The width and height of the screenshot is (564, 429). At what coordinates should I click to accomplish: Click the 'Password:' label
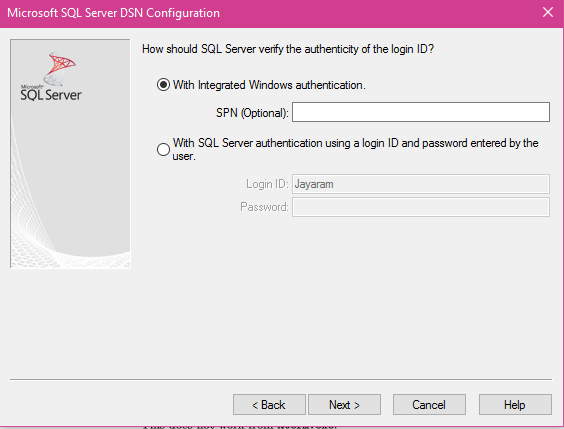264,207
